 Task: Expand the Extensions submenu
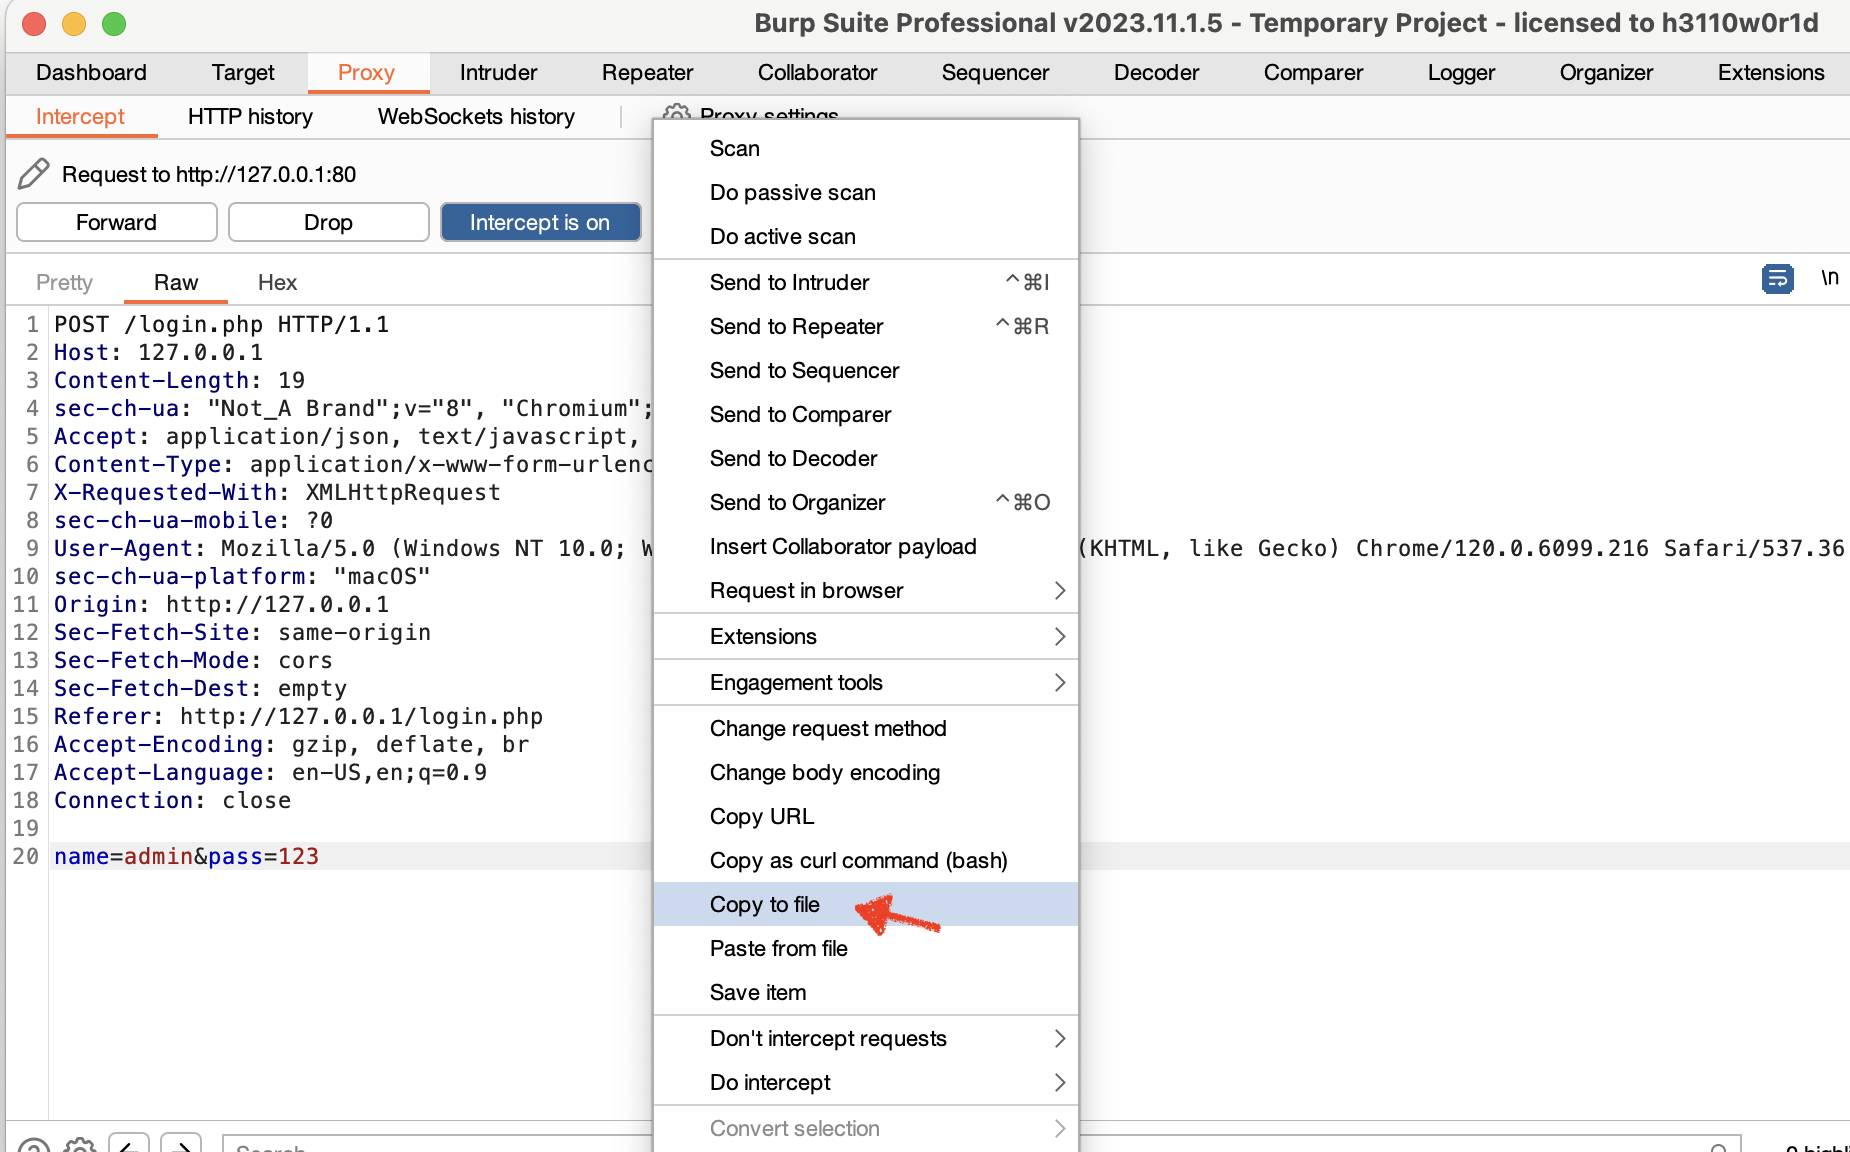(866, 636)
